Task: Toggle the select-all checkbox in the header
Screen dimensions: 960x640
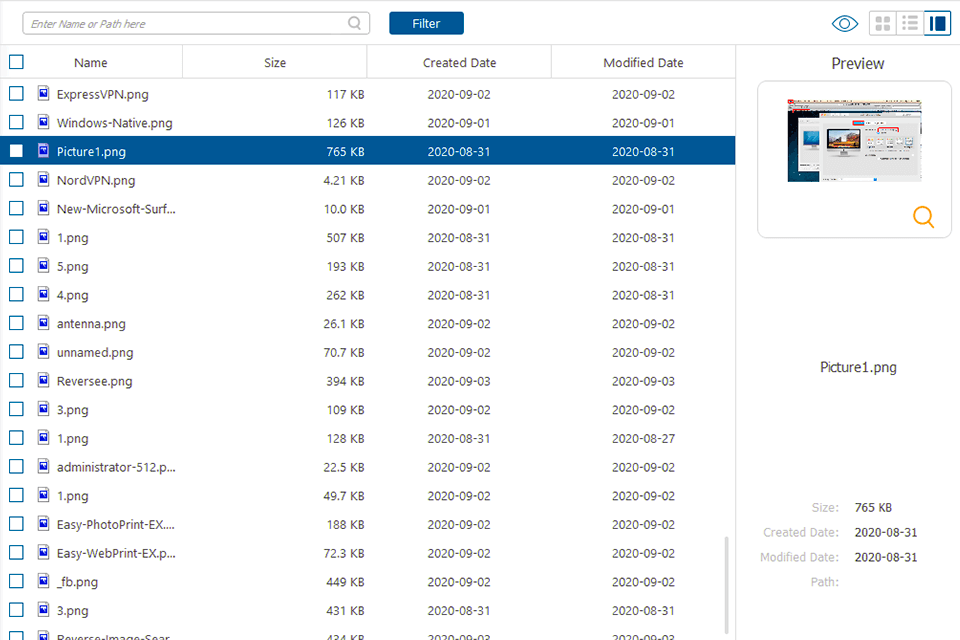Action: 16,61
